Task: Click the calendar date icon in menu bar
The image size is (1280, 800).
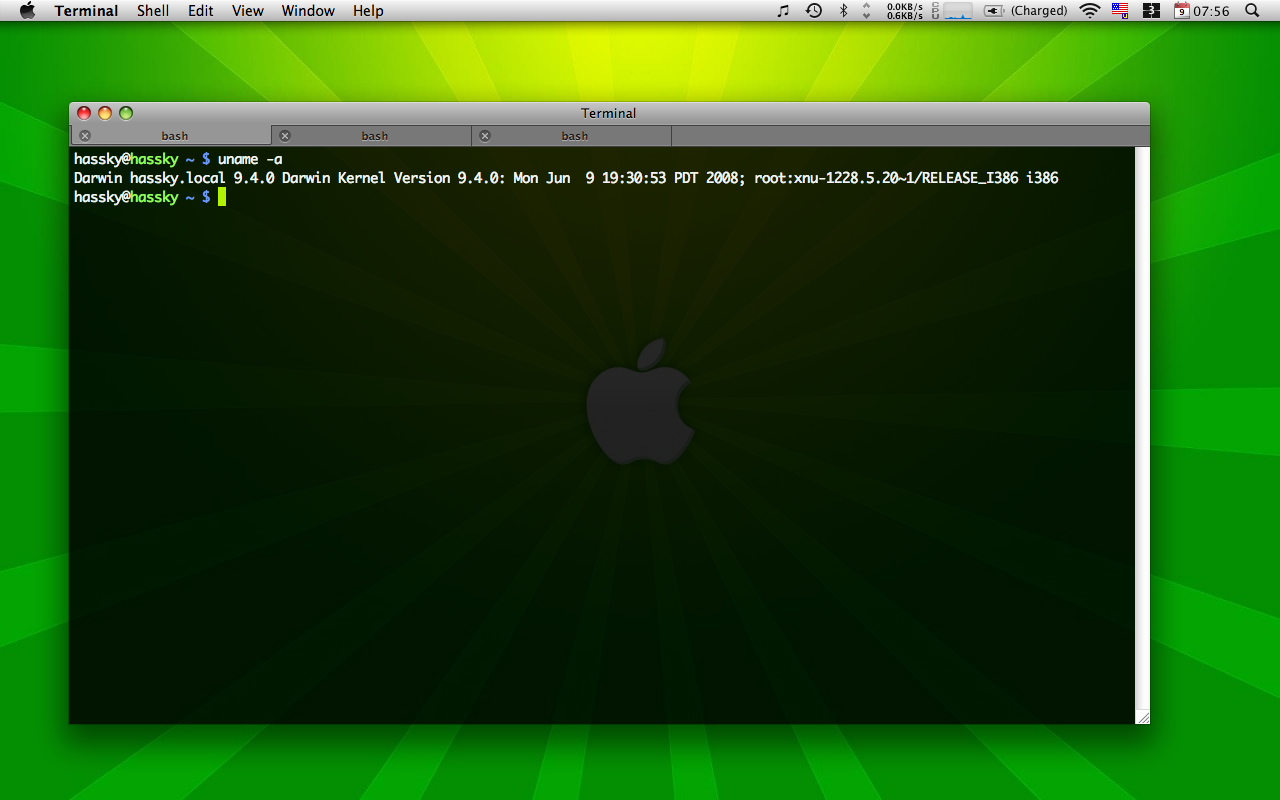Action: (1181, 11)
